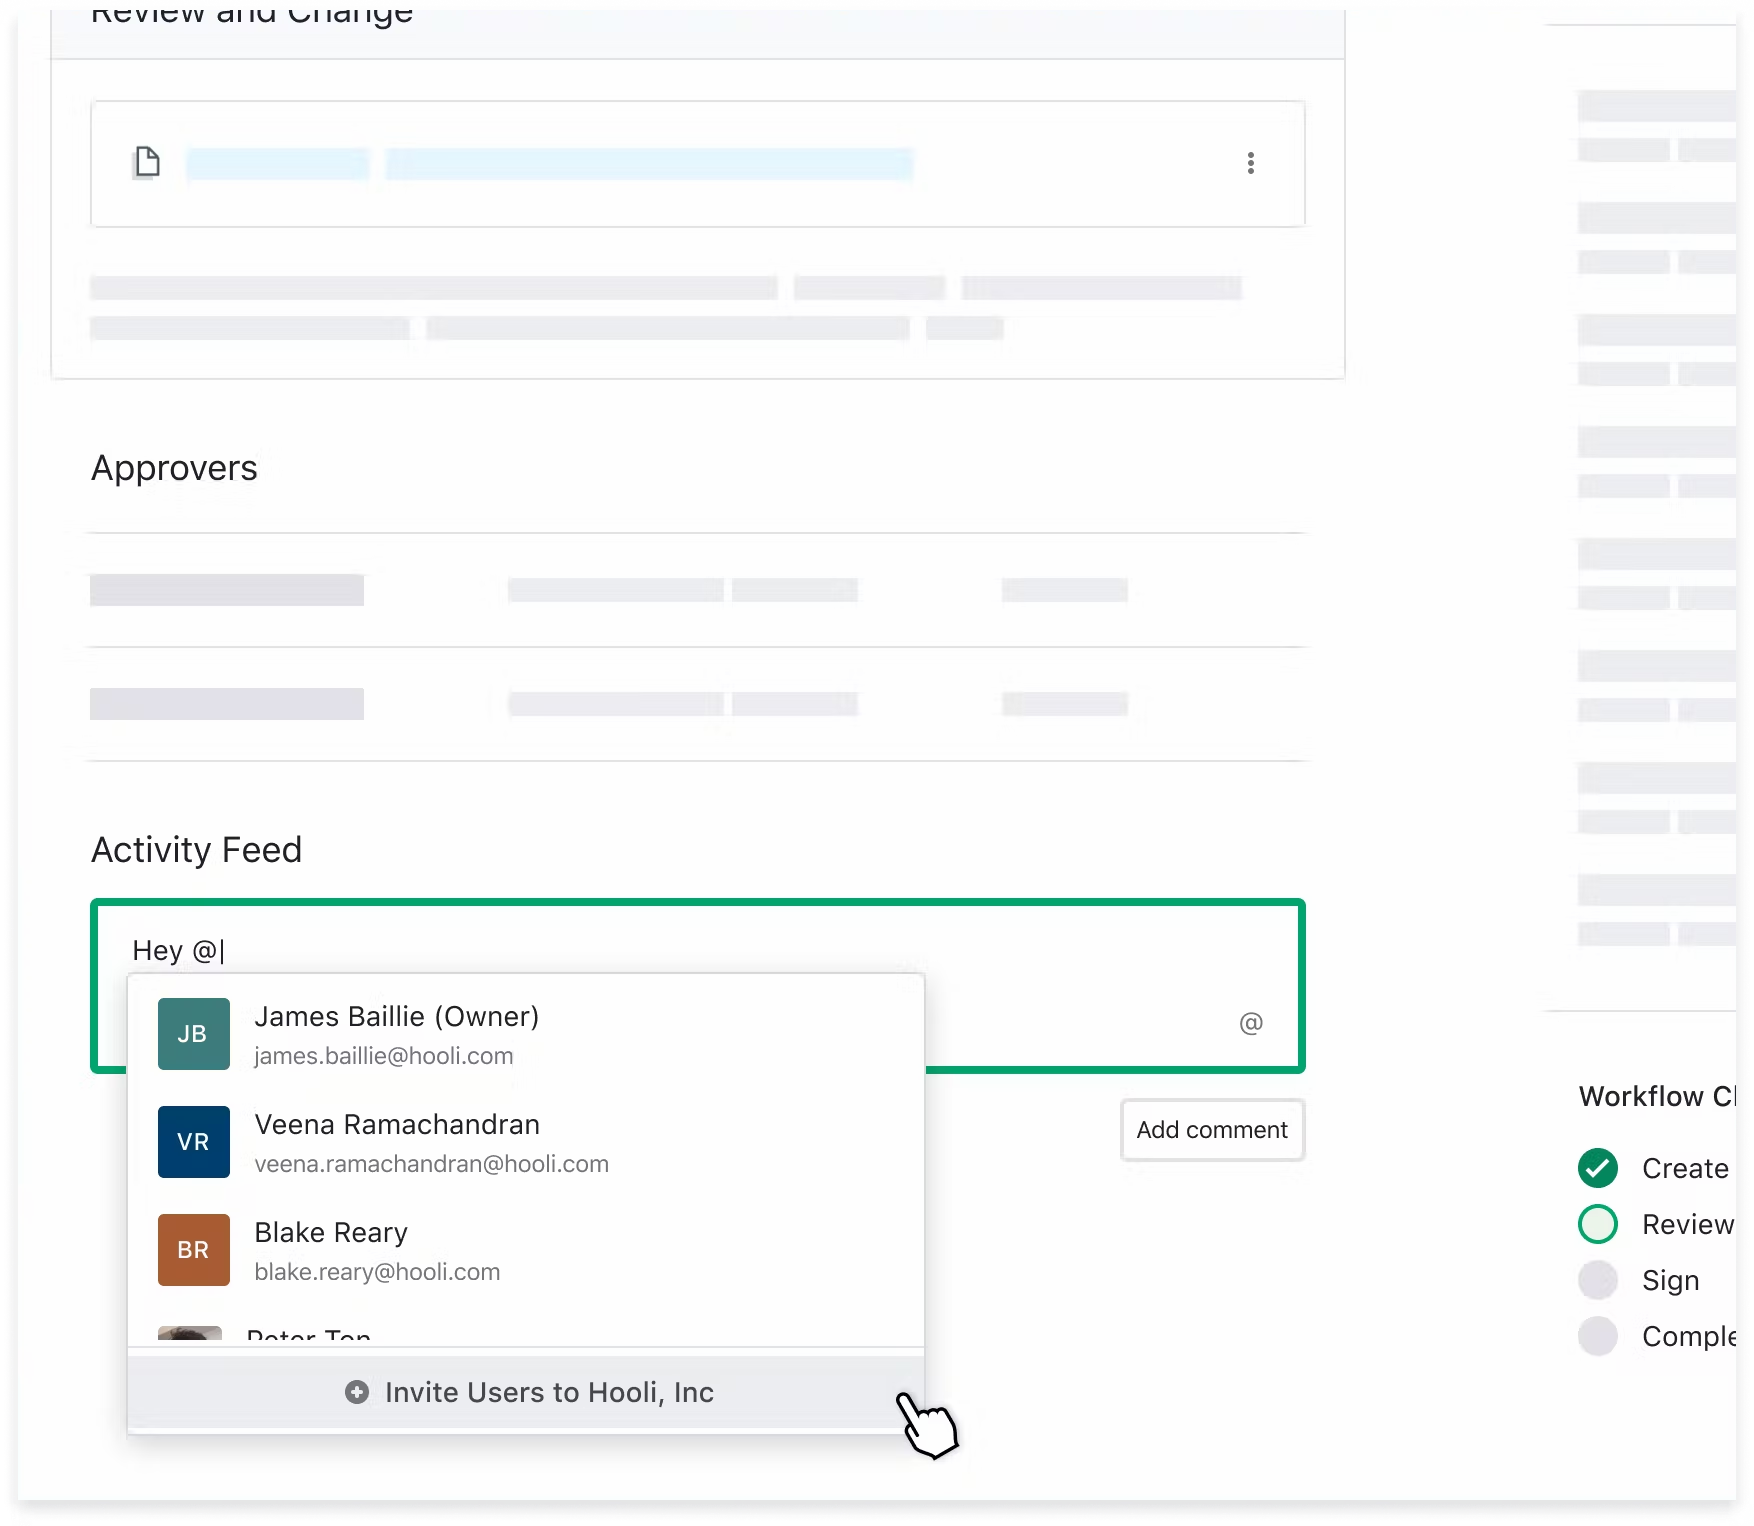Click Peter Ton's profile photo in the list
The height and width of the screenshot is (1526, 1754).
click(x=193, y=1338)
